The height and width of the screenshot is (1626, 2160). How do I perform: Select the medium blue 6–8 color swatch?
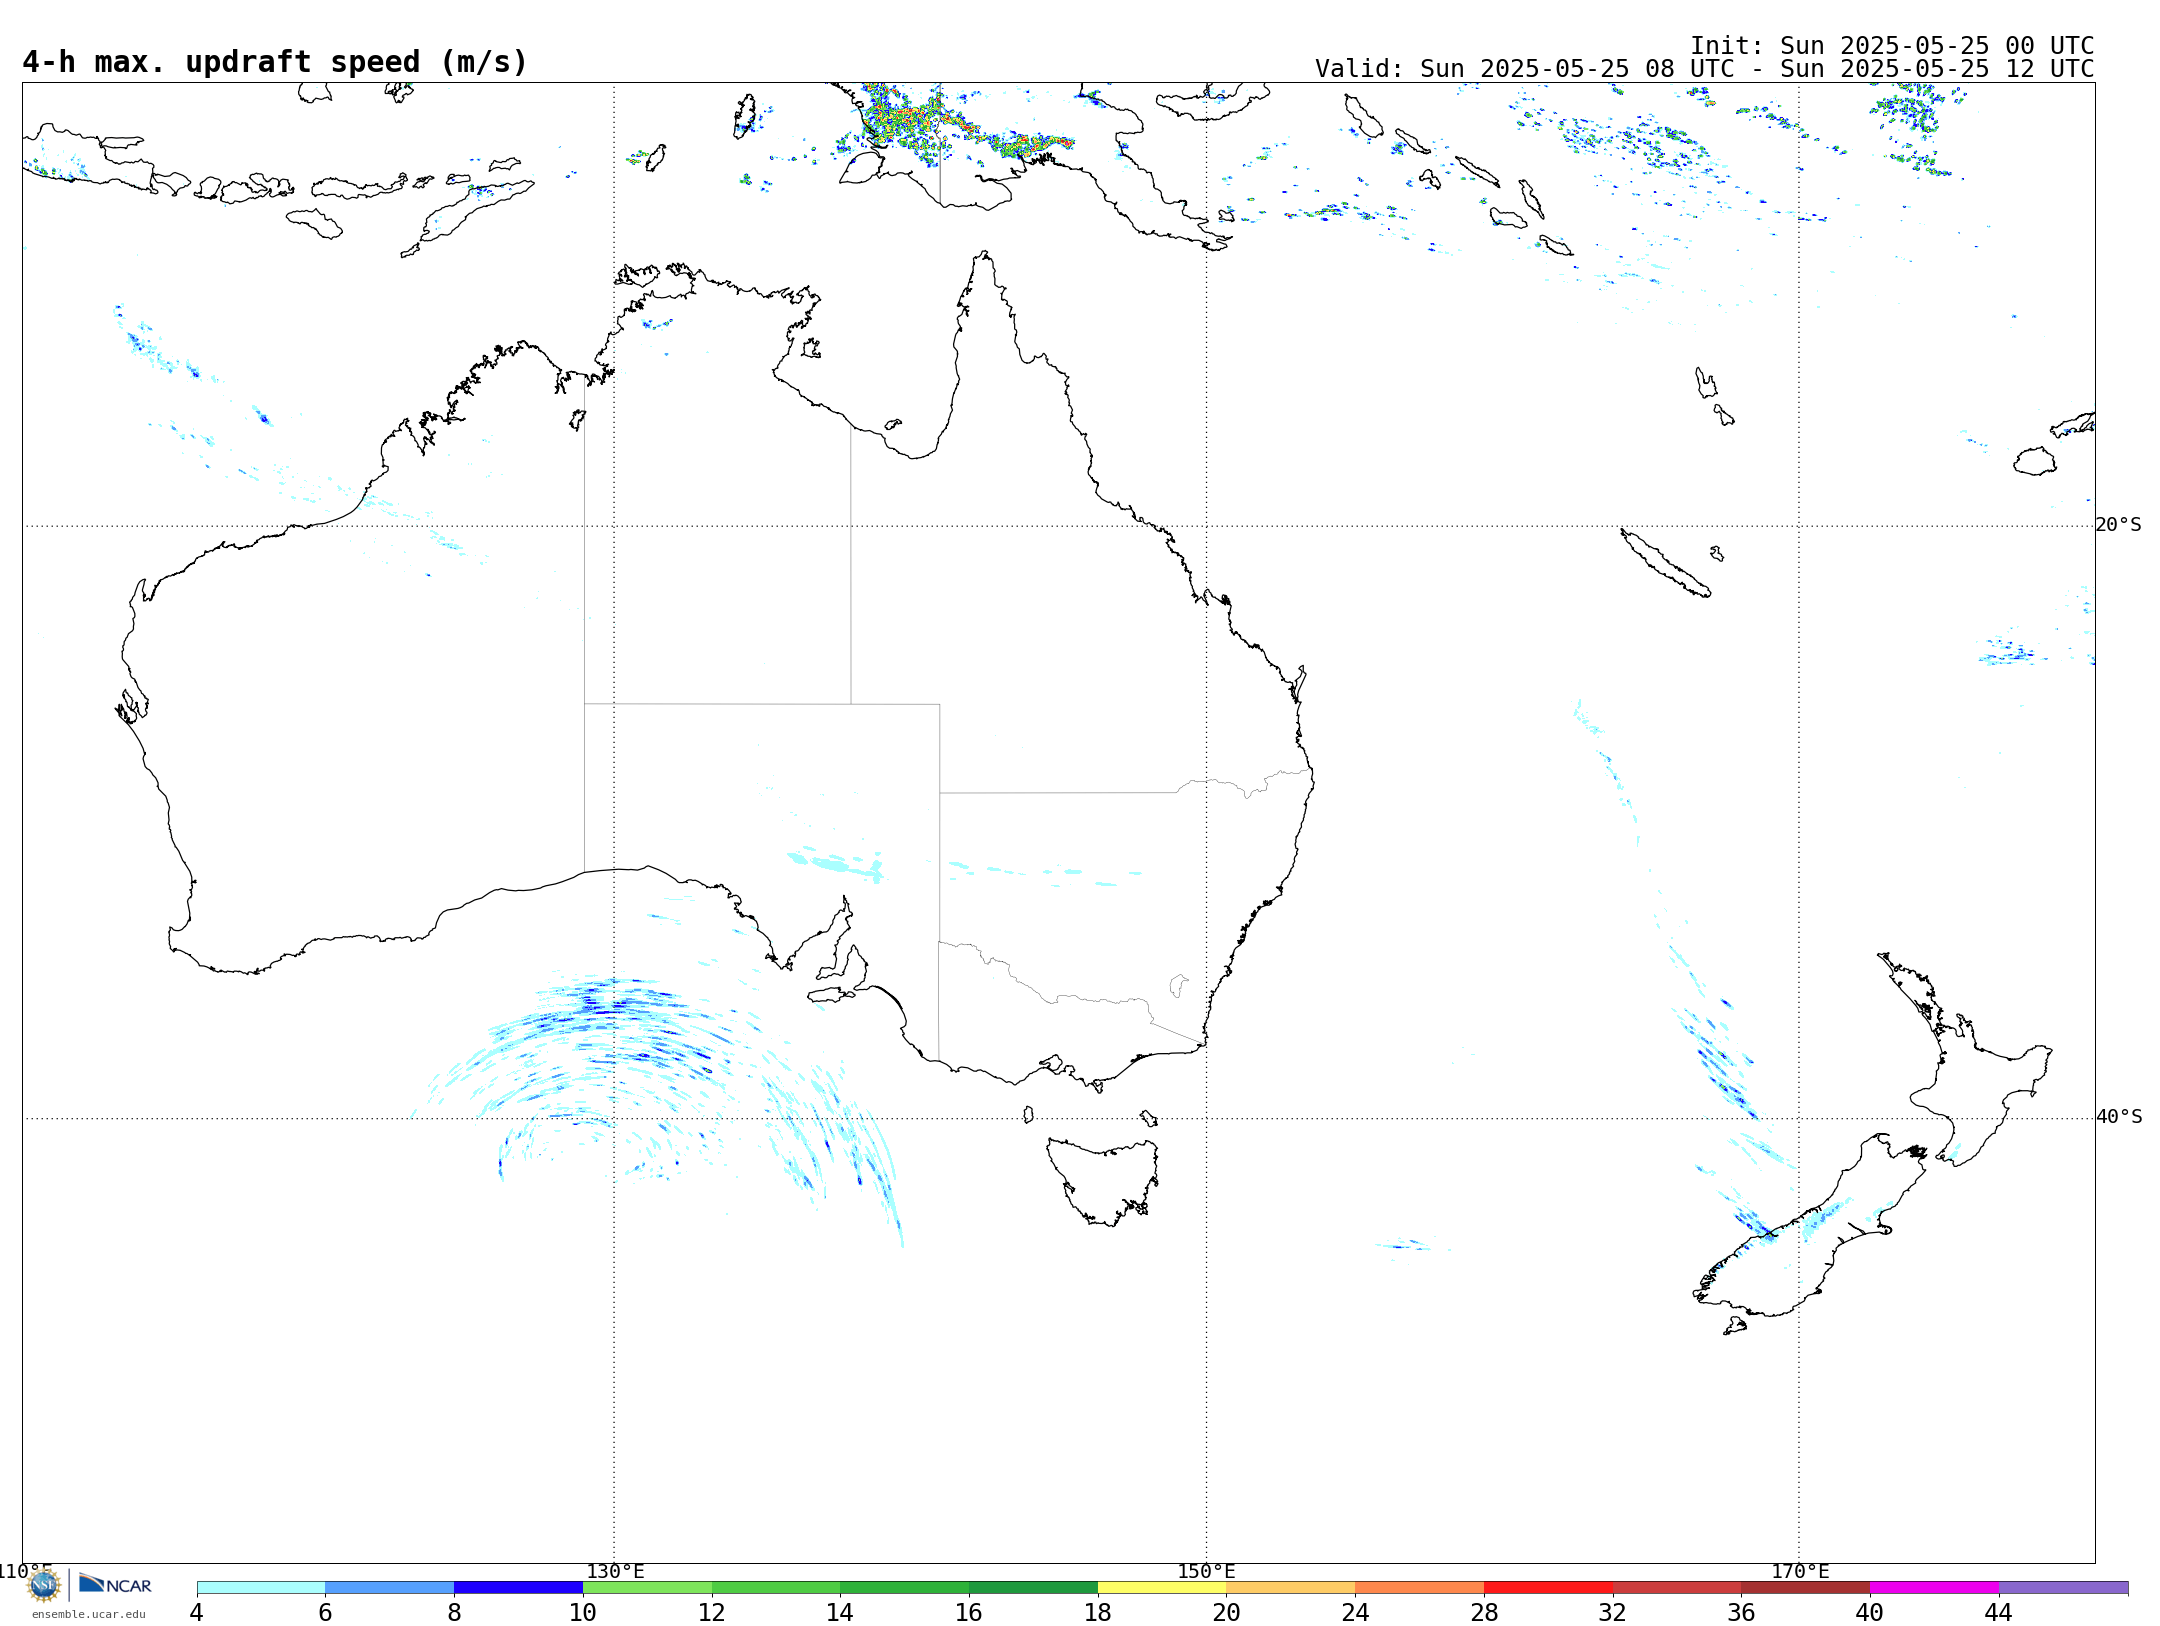390,1588
